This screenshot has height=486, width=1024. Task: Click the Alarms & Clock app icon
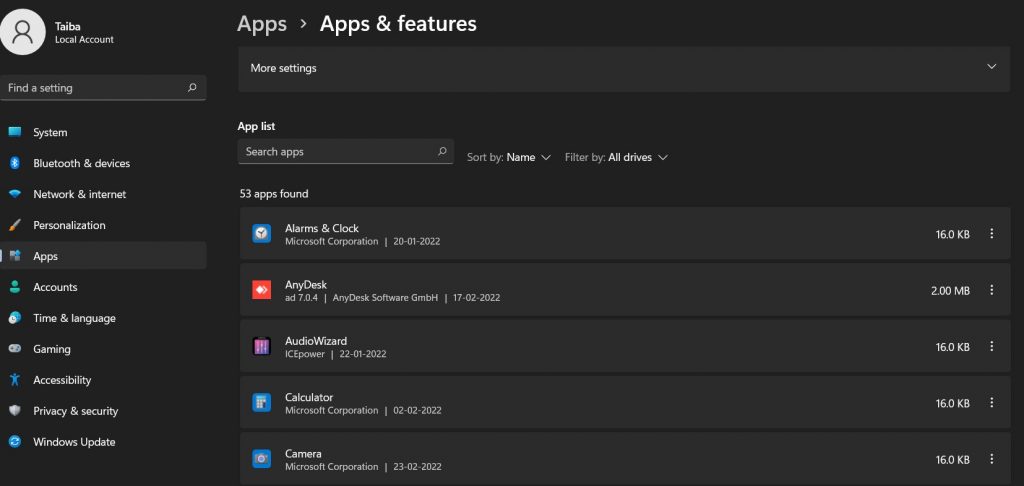[261, 234]
